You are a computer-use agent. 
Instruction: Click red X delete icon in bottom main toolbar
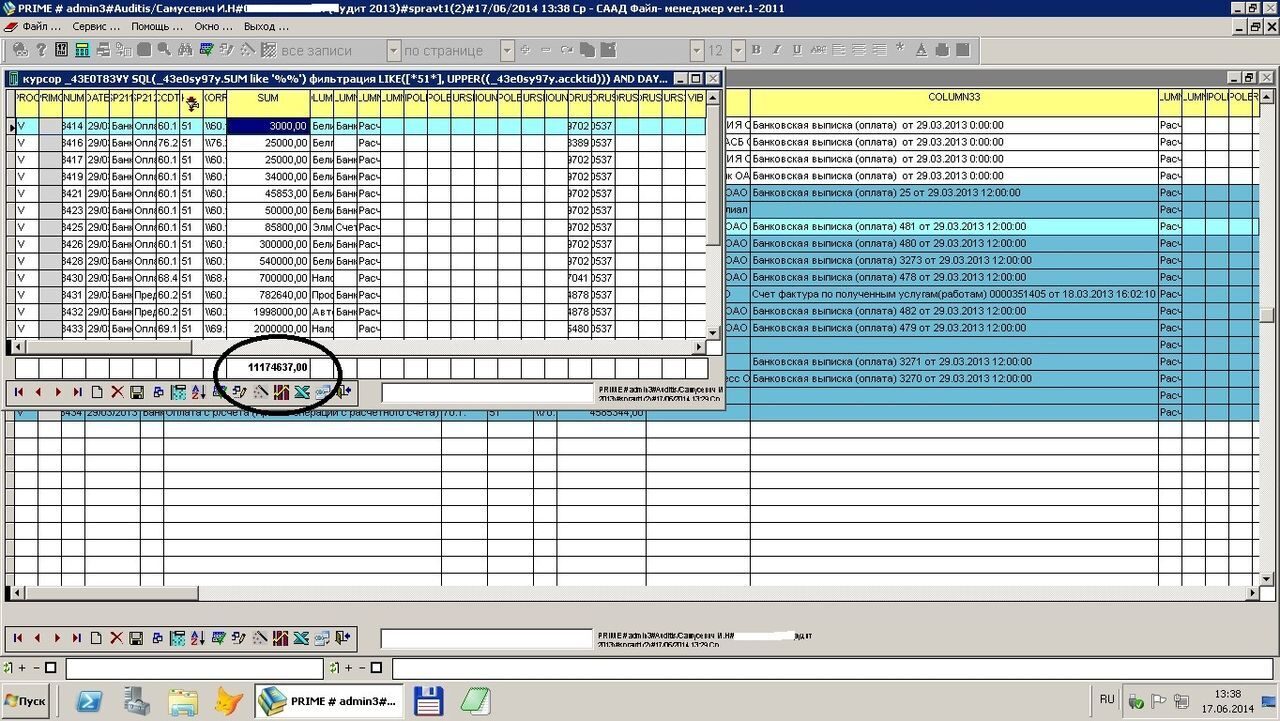117,638
